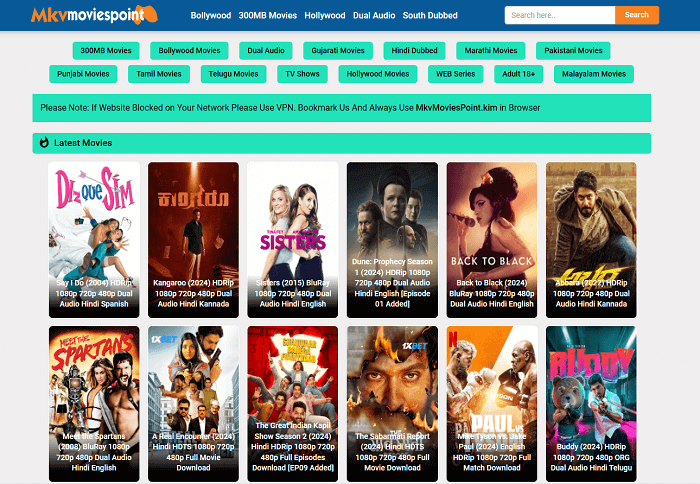Open the Bollywood Movies category tag
The height and width of the screenshot is (484, 700).
coord(189,50)
